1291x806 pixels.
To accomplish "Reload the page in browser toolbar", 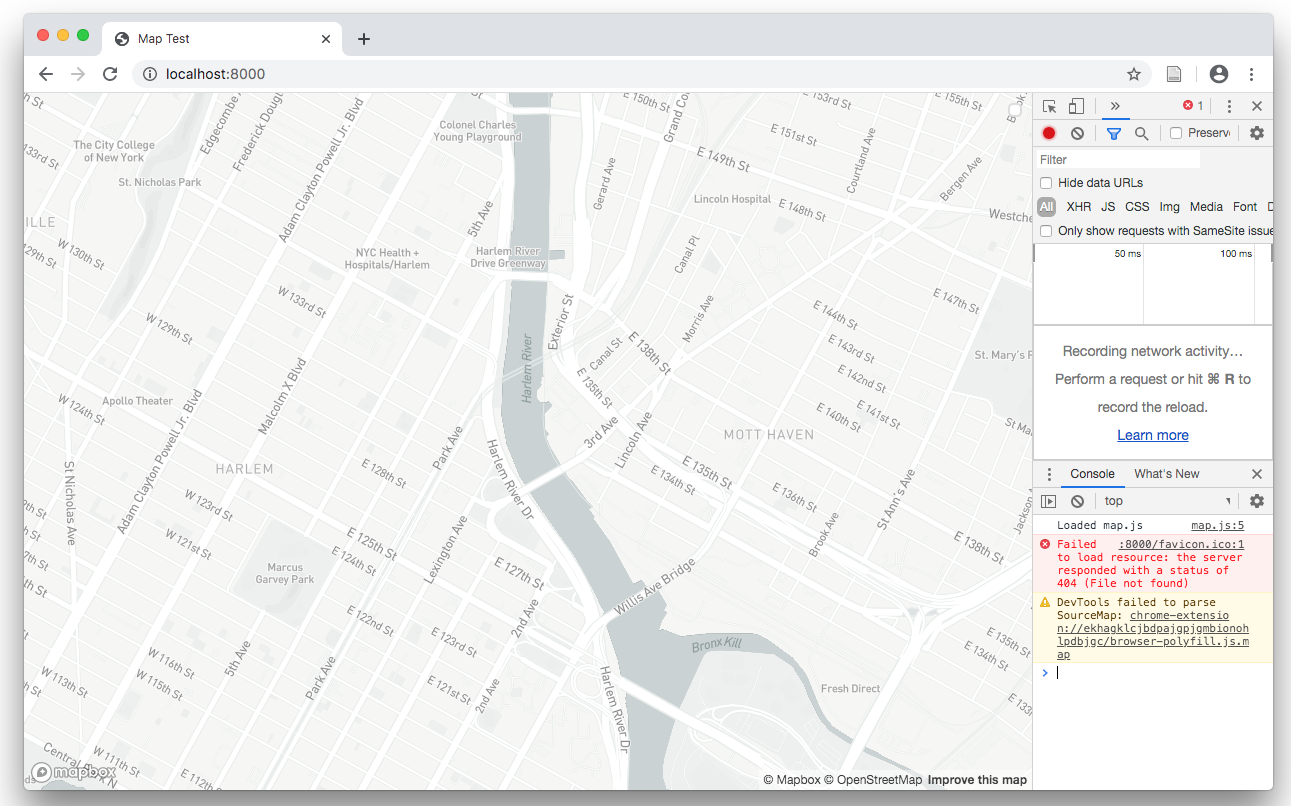I will point(110,74).
